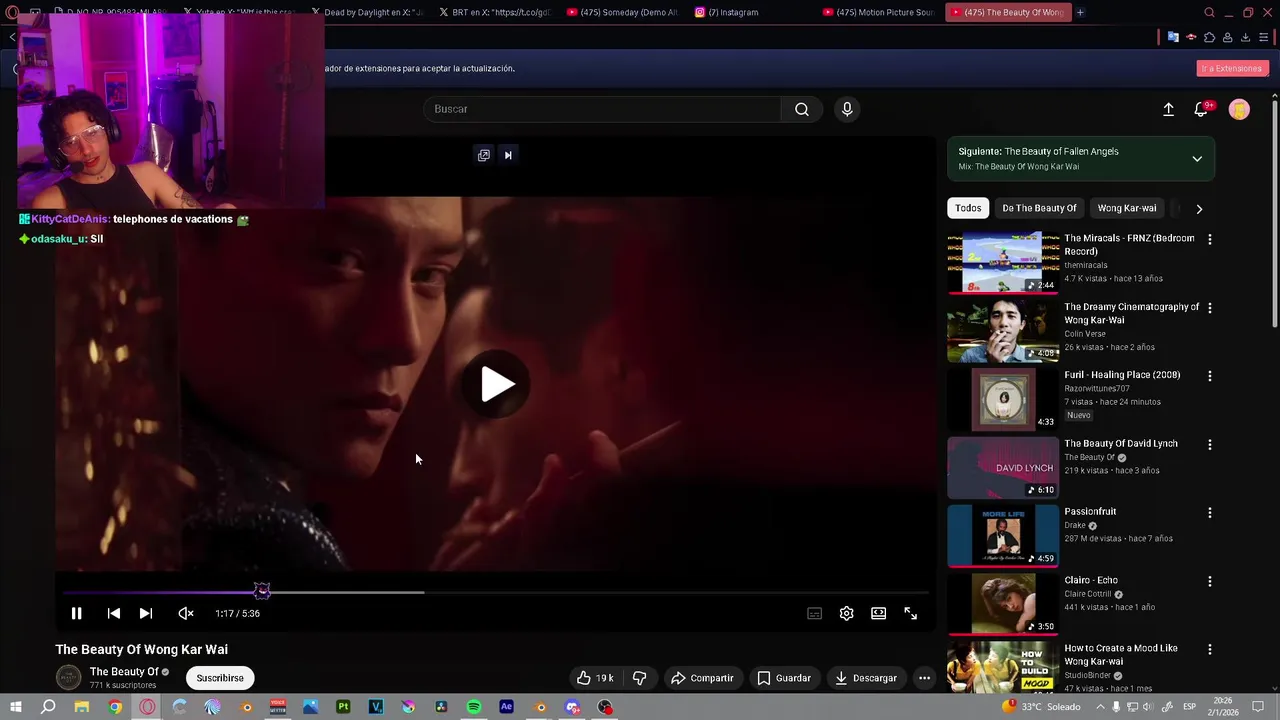Screen dimensions: 1280x720
Task: Open The Miracals - FRNZ thumbnail
Action: [1002, 262]
